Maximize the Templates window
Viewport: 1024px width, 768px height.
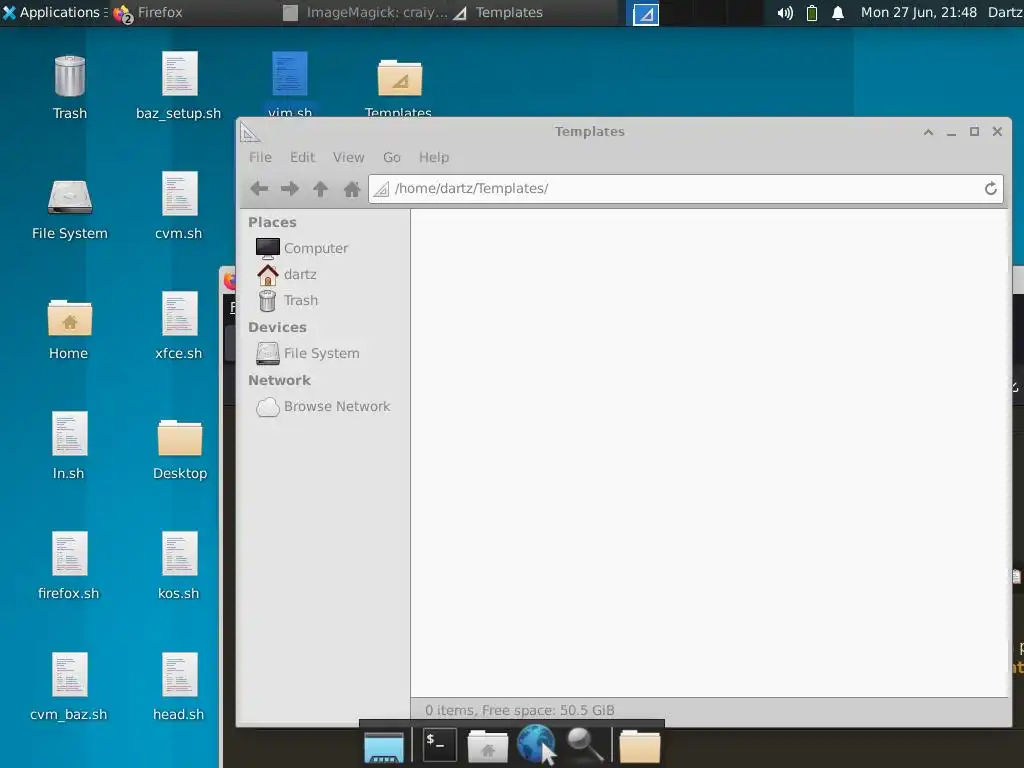[x=974, y=132]
